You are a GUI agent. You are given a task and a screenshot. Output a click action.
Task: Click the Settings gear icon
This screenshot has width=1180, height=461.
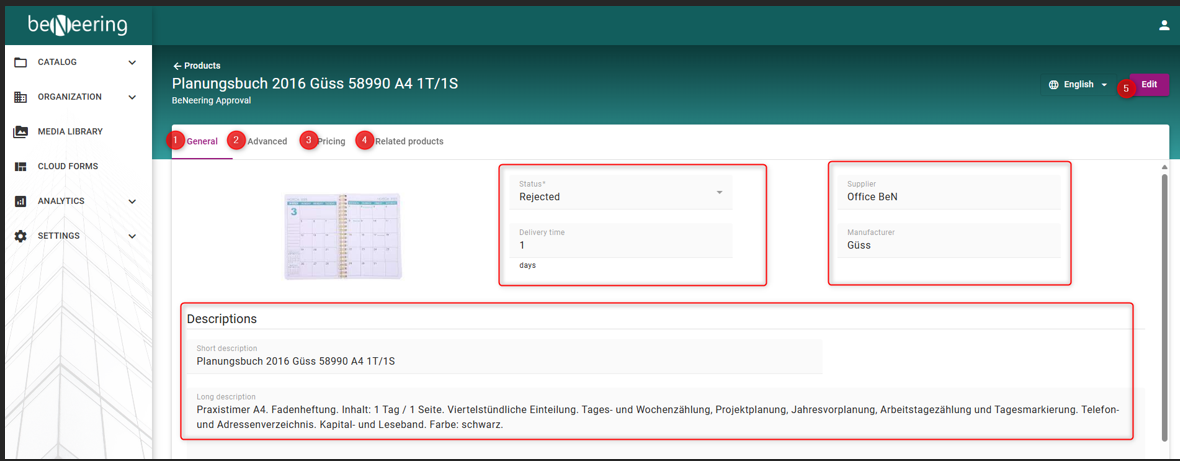[20, 236]
